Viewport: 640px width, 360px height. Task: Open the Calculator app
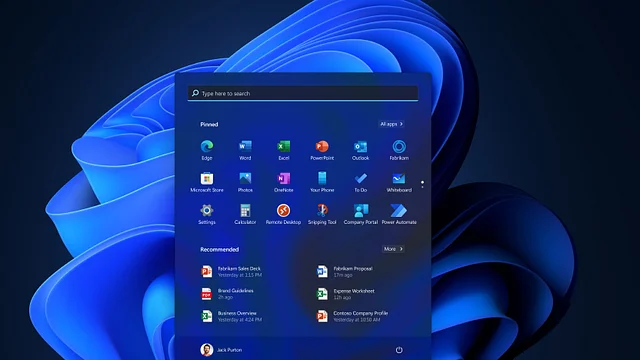pos(245,214)
